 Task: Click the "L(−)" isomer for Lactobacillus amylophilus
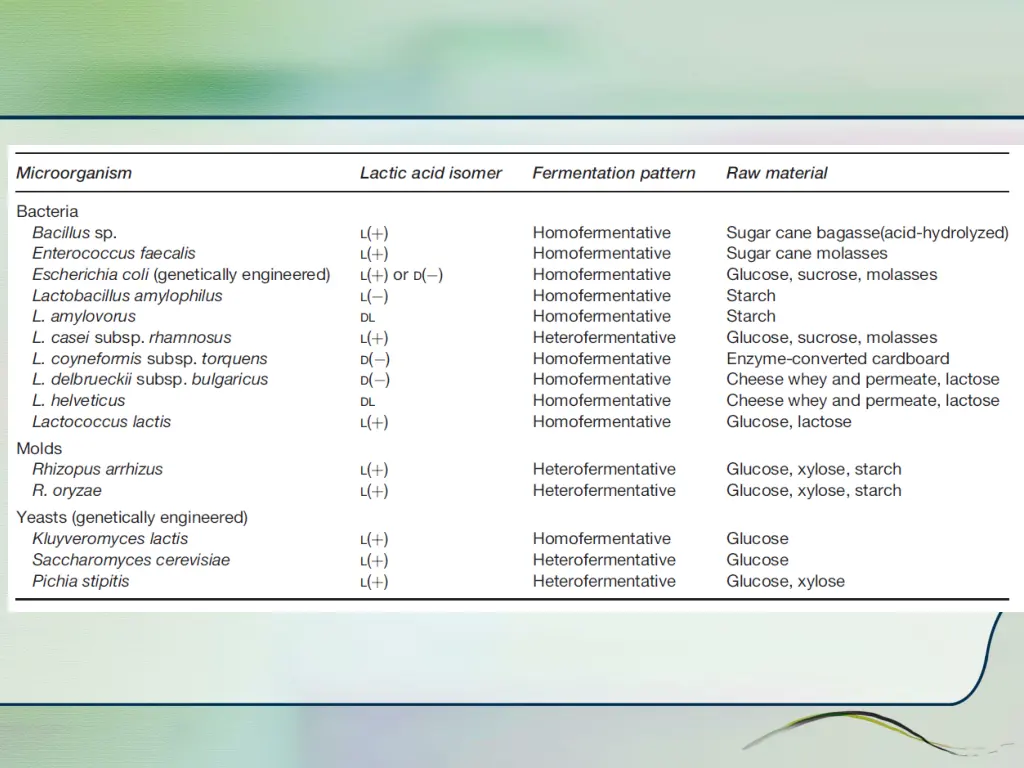point(374,296)
